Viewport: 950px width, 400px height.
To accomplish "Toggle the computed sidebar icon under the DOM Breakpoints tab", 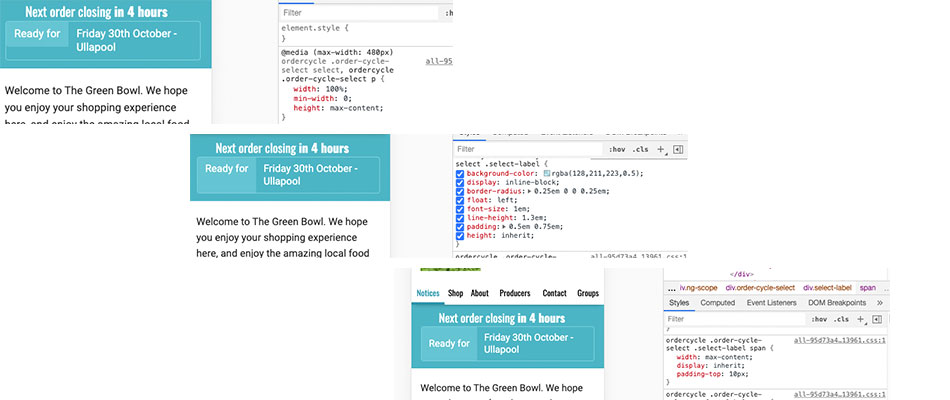I will pyautogui.click(x=877, y=319).
